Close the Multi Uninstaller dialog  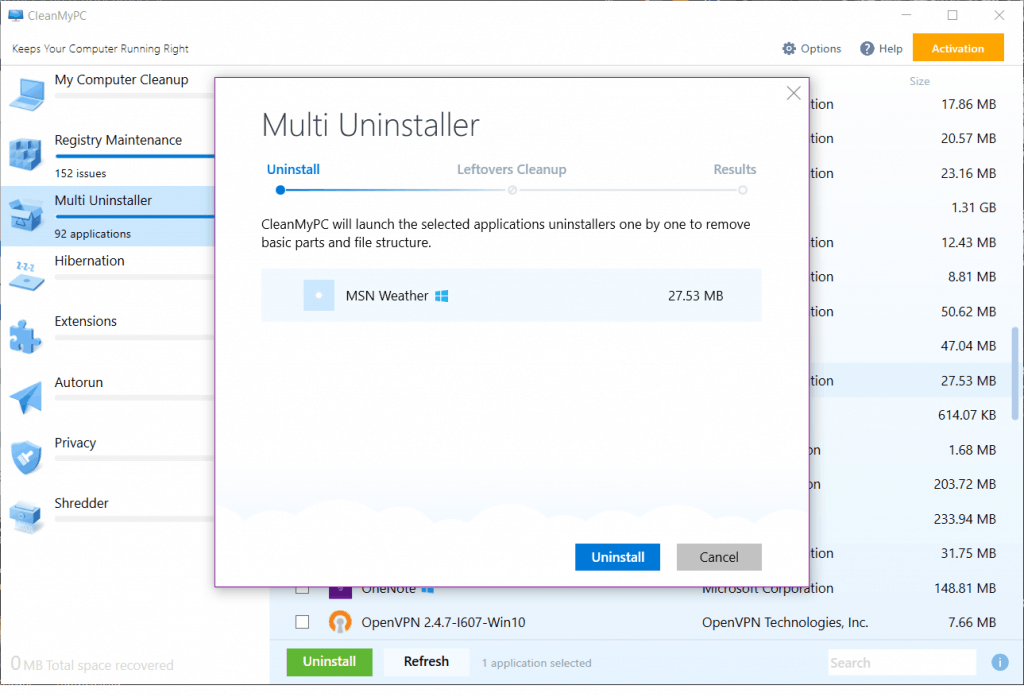click(x=793, y=93)
